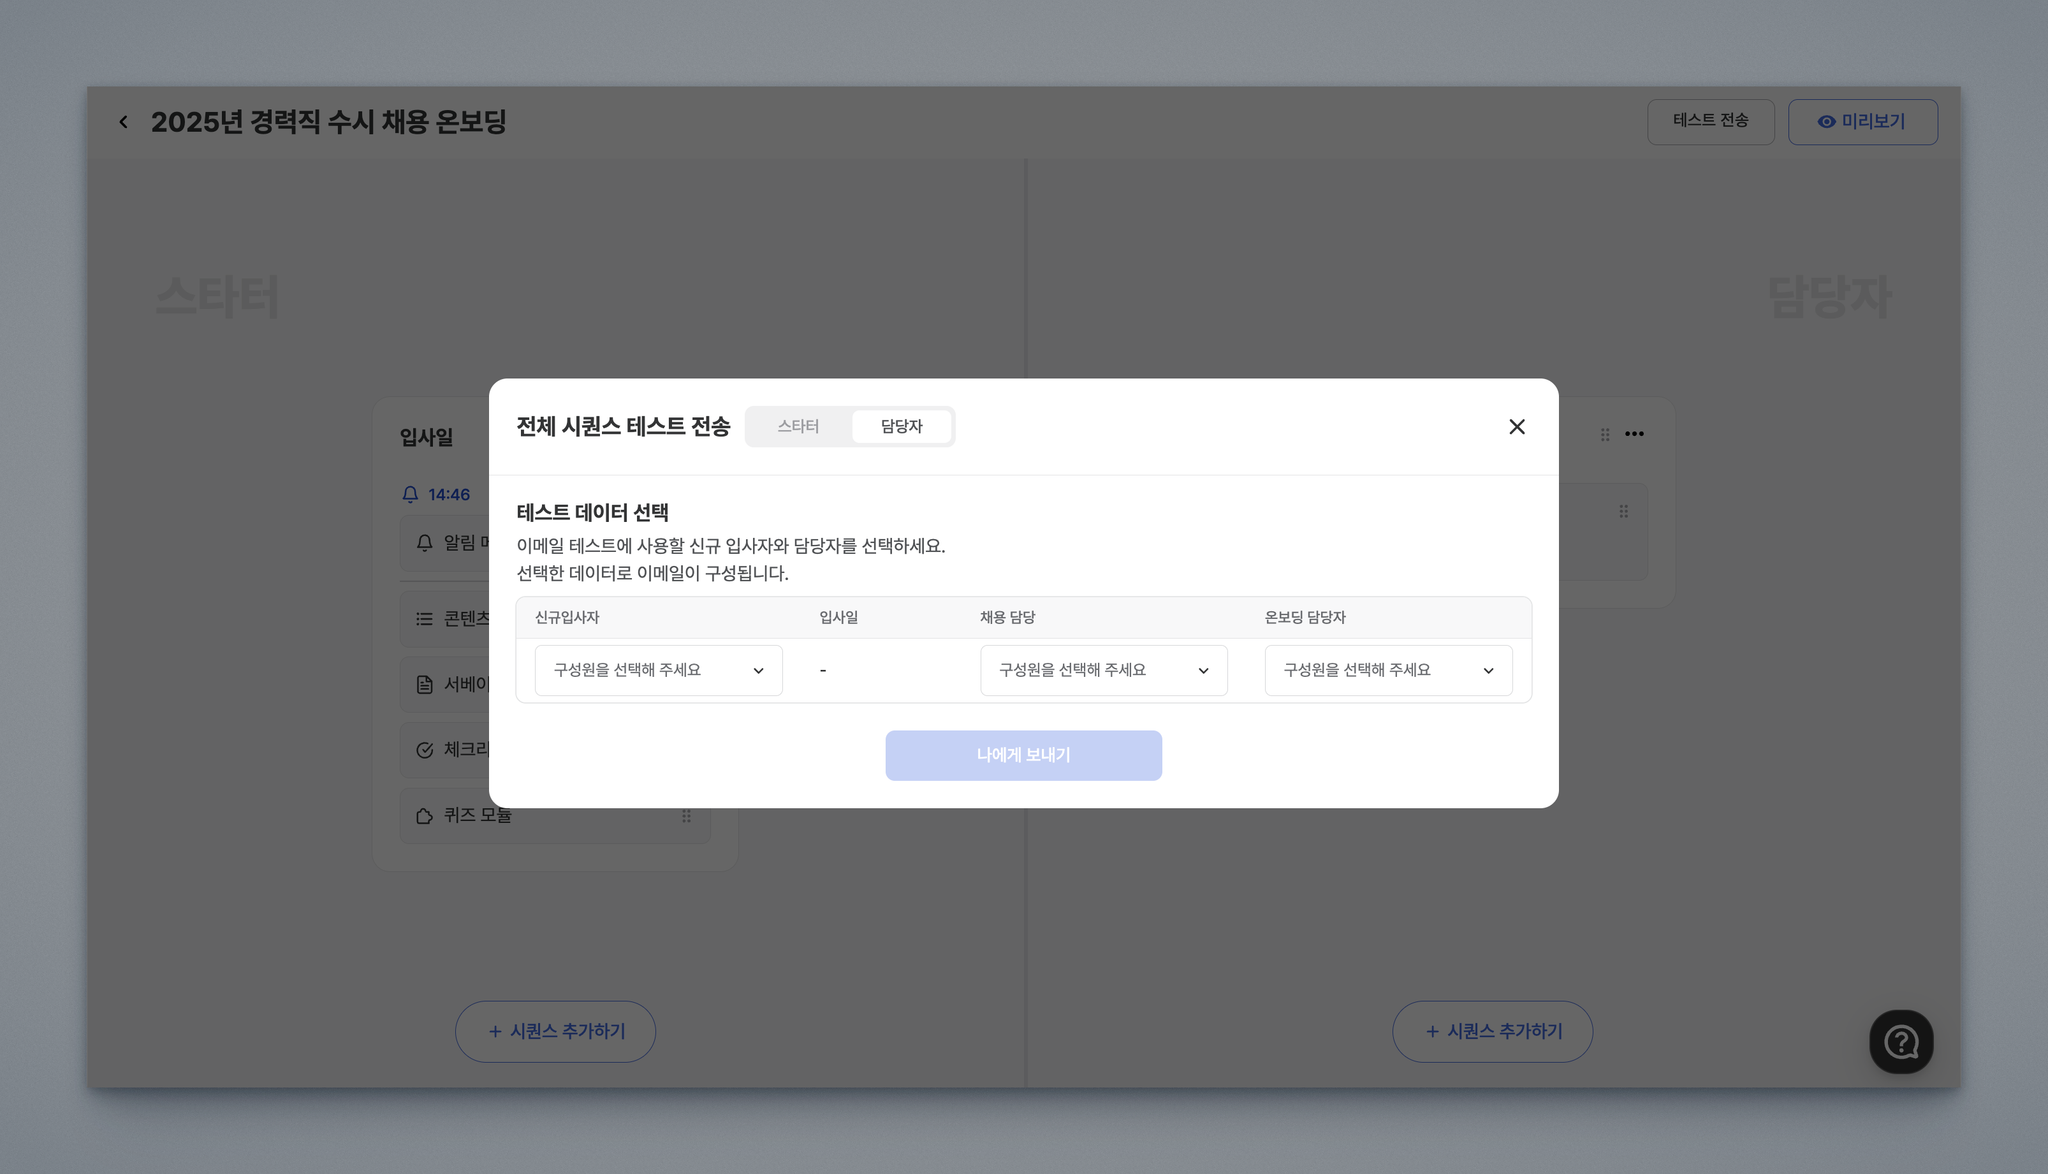Open the help chat bubble icon
2048x1174 pixels.
click(x=1900, y=1041)
